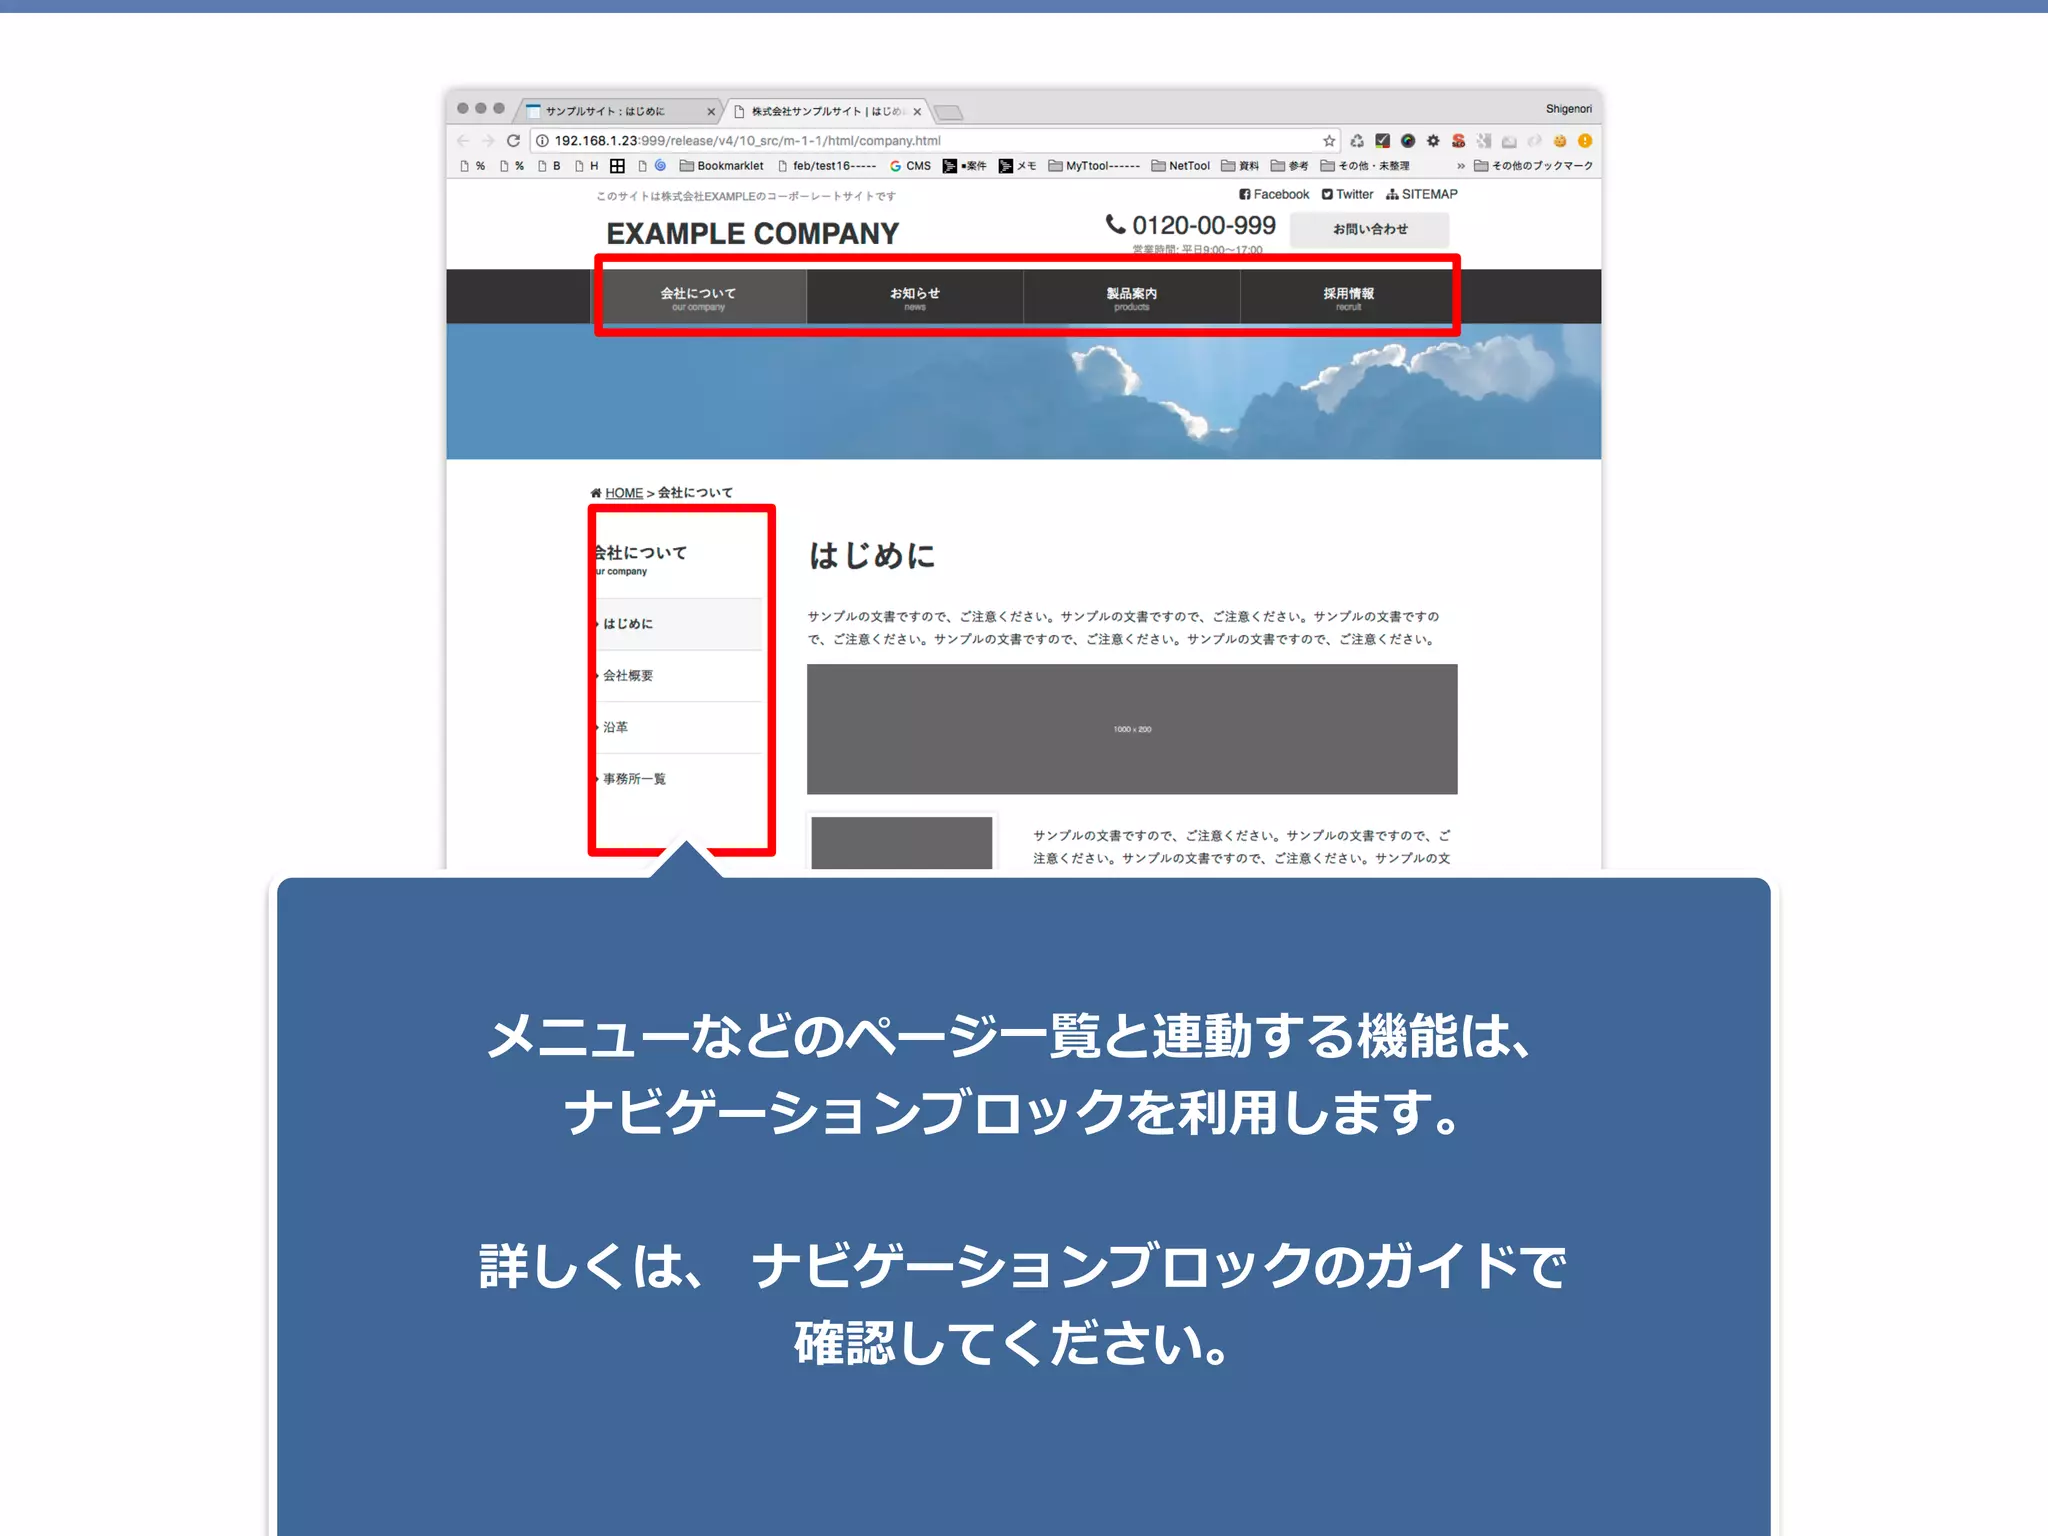Select はじめに in the side menu
The height and width of the screenshot is (1536, 2048).
(x=677, y=624)
